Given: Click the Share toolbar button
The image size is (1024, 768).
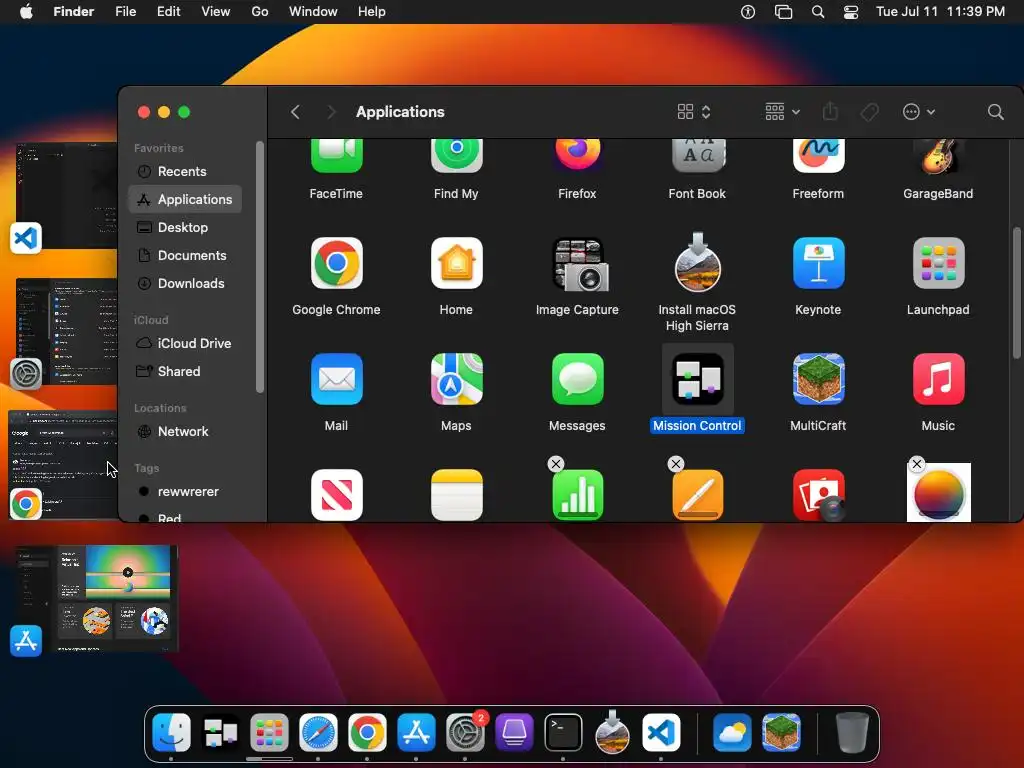Looking at the screenshot, I should [x=830, y=112].
